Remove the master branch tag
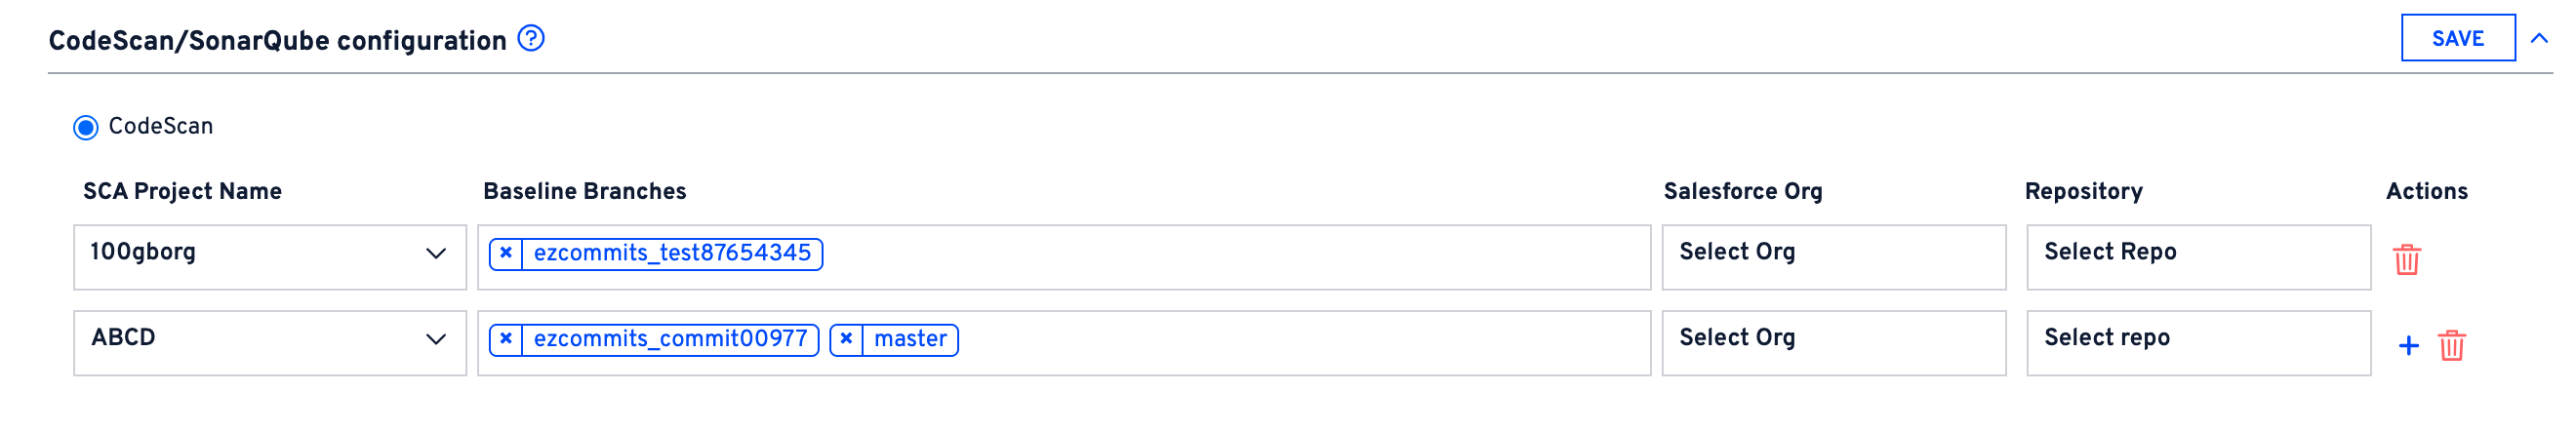 [846, 340]
